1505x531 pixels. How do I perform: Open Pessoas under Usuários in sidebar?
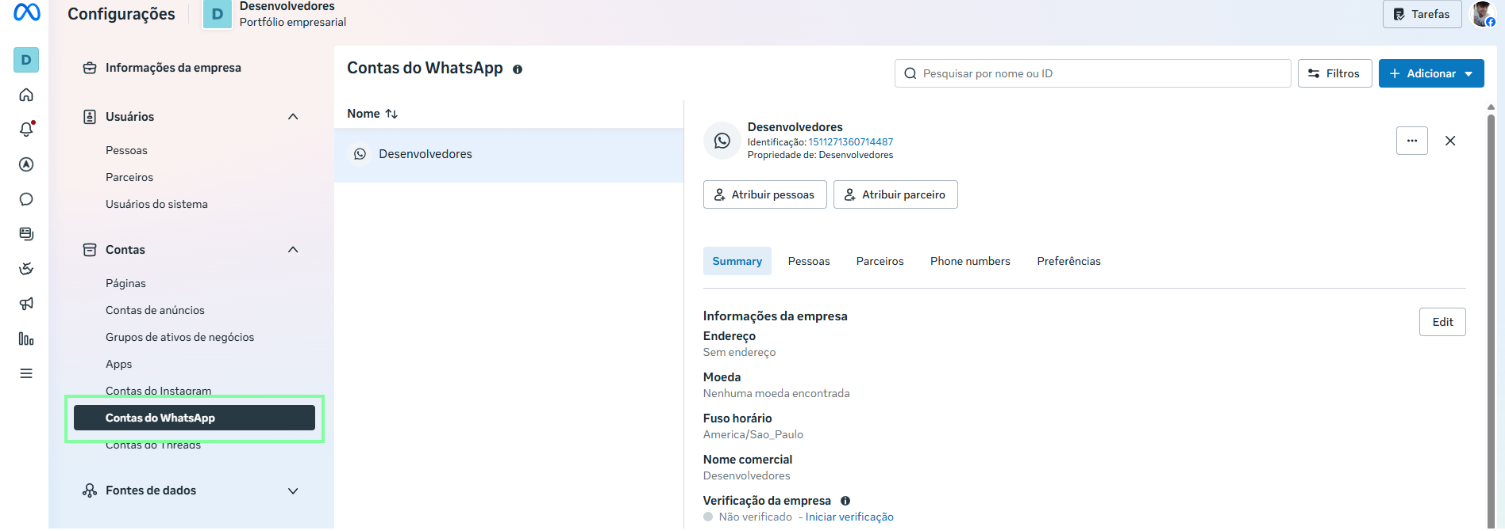126,150
